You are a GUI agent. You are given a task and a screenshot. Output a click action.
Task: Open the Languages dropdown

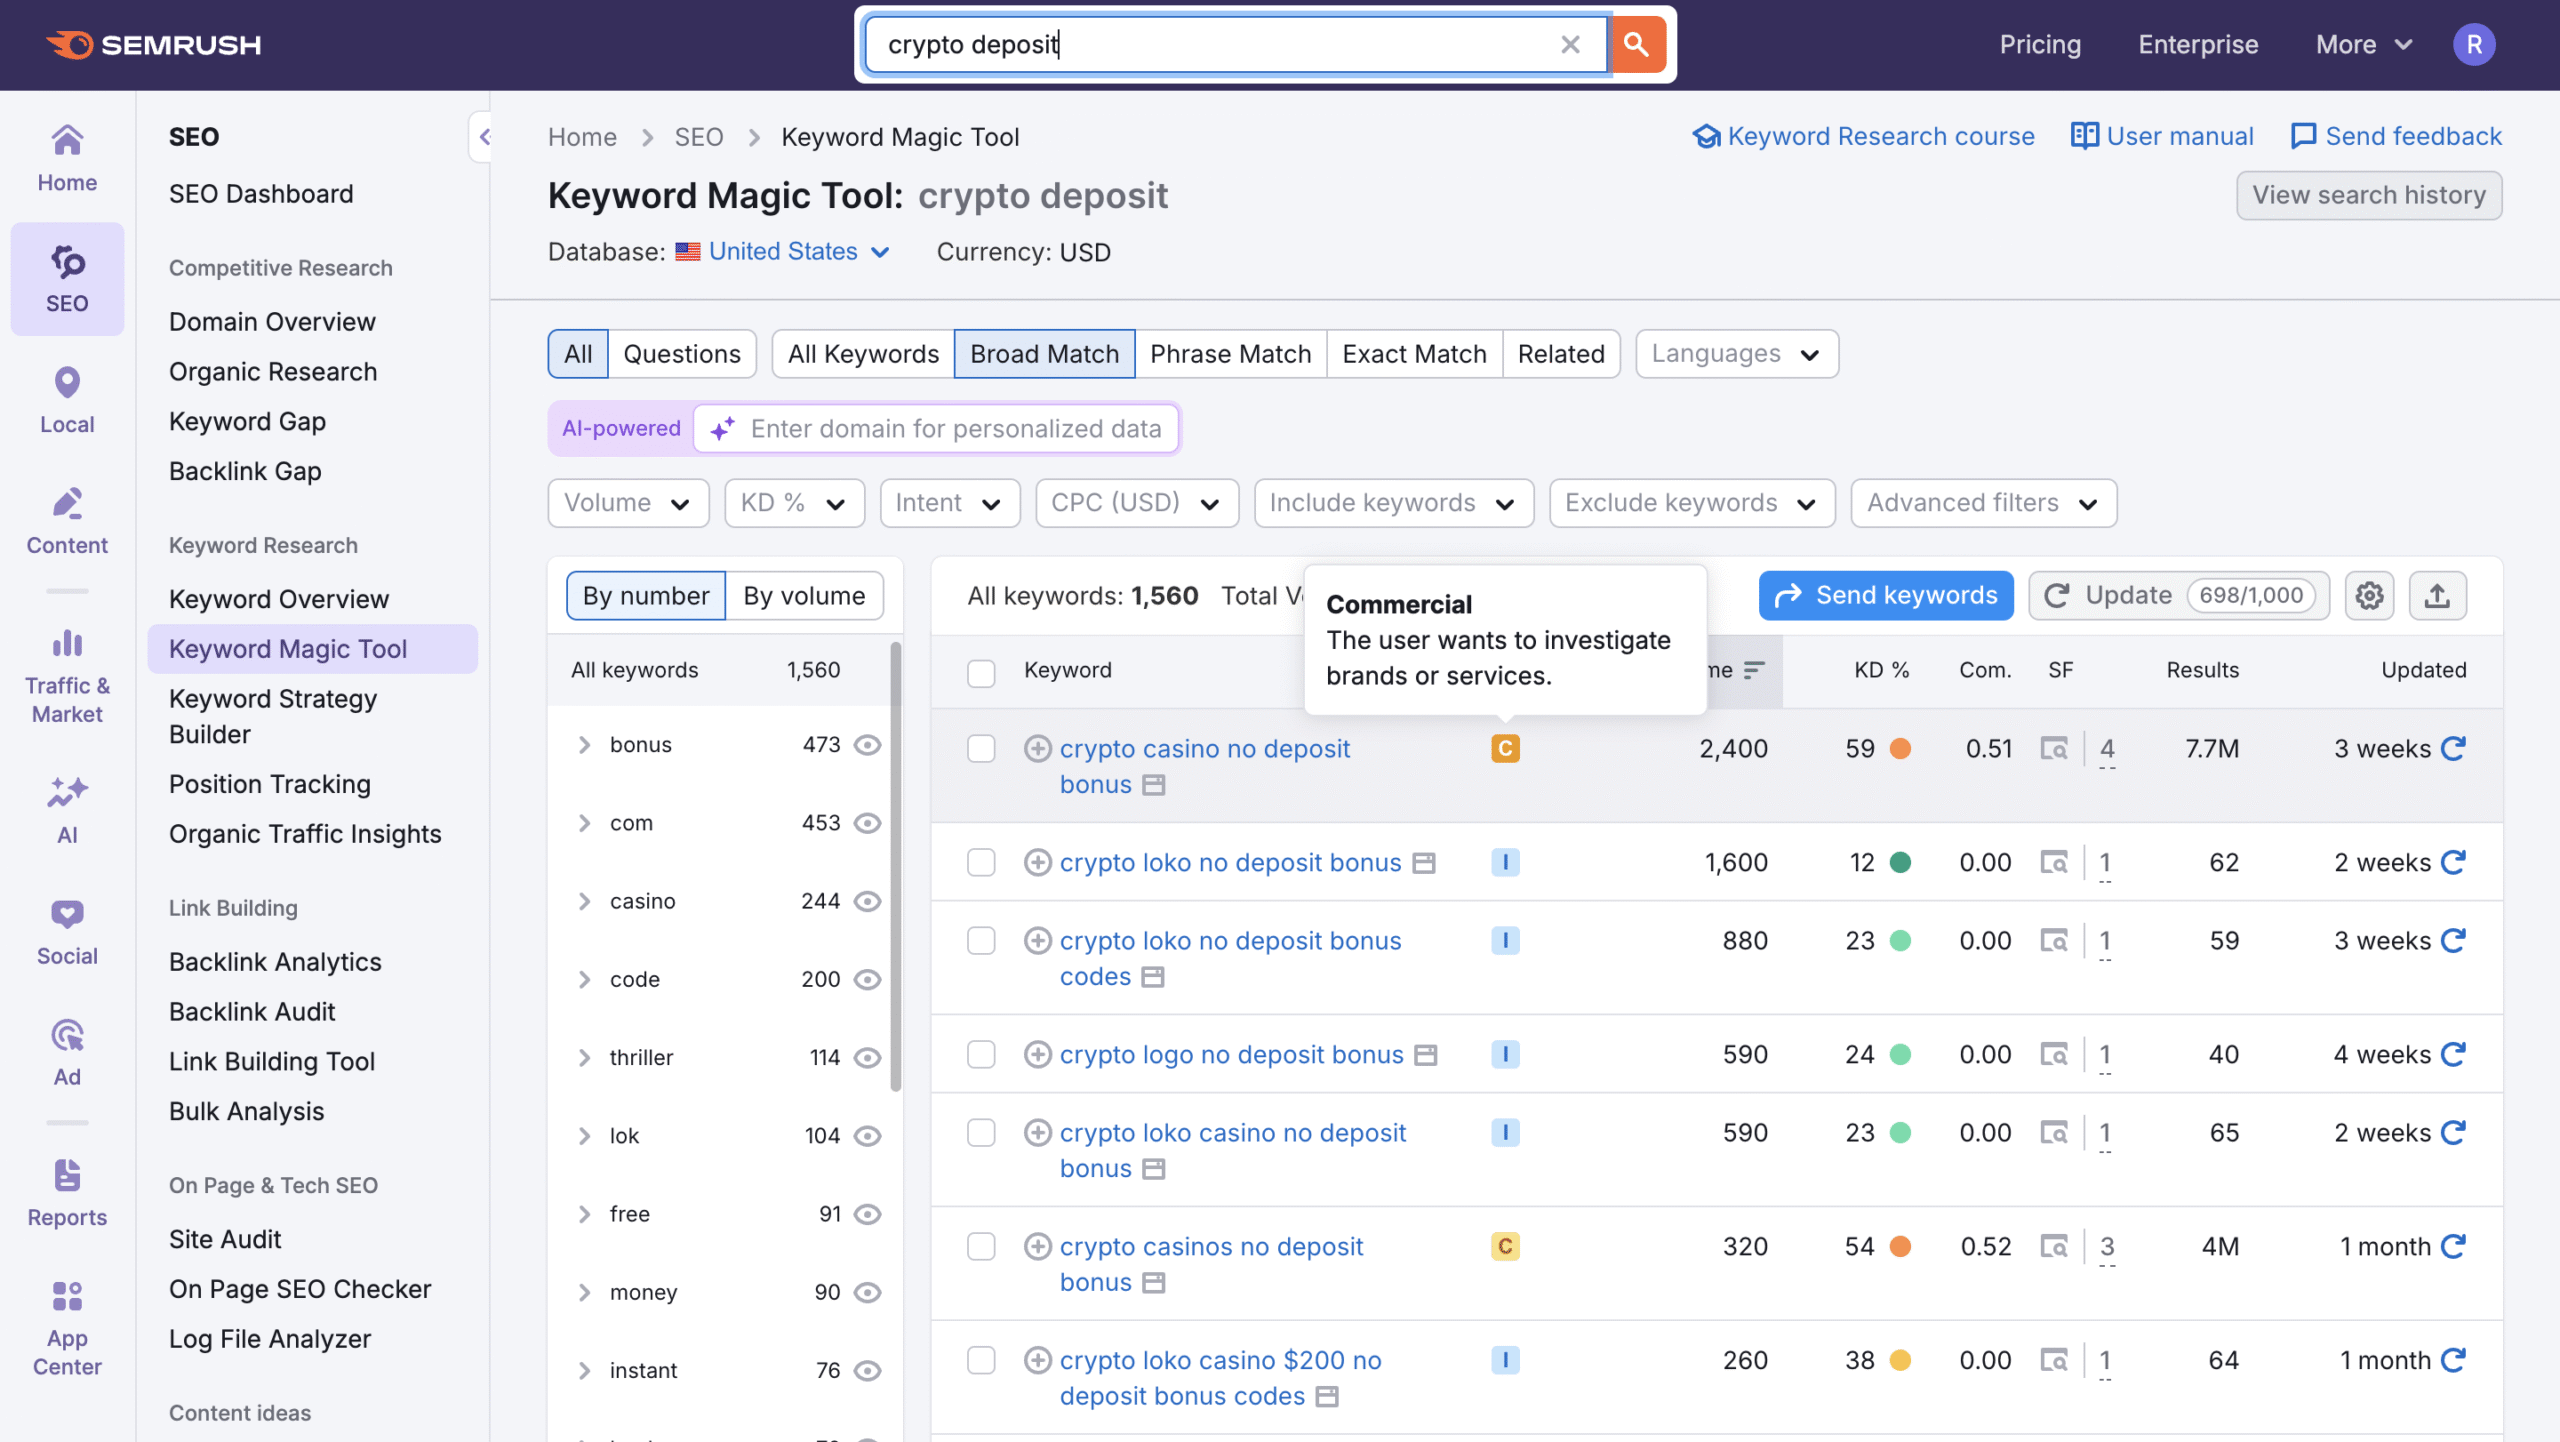pyautogui.click(x=1736, y=354)
